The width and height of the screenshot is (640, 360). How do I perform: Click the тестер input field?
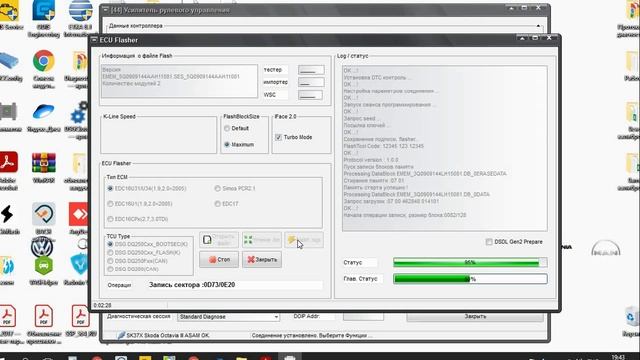[x=311, y=70]
